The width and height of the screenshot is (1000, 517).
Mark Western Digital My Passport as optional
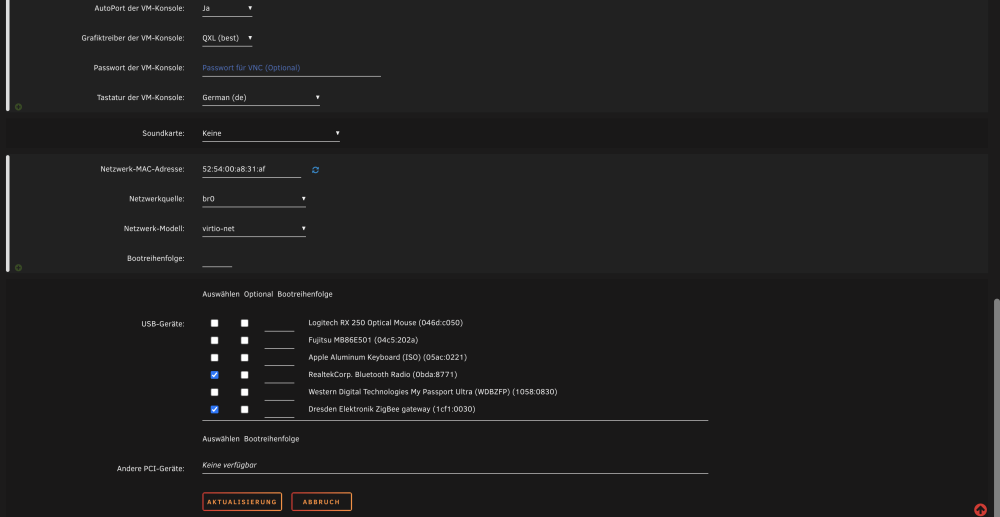(x=244, y=392)
